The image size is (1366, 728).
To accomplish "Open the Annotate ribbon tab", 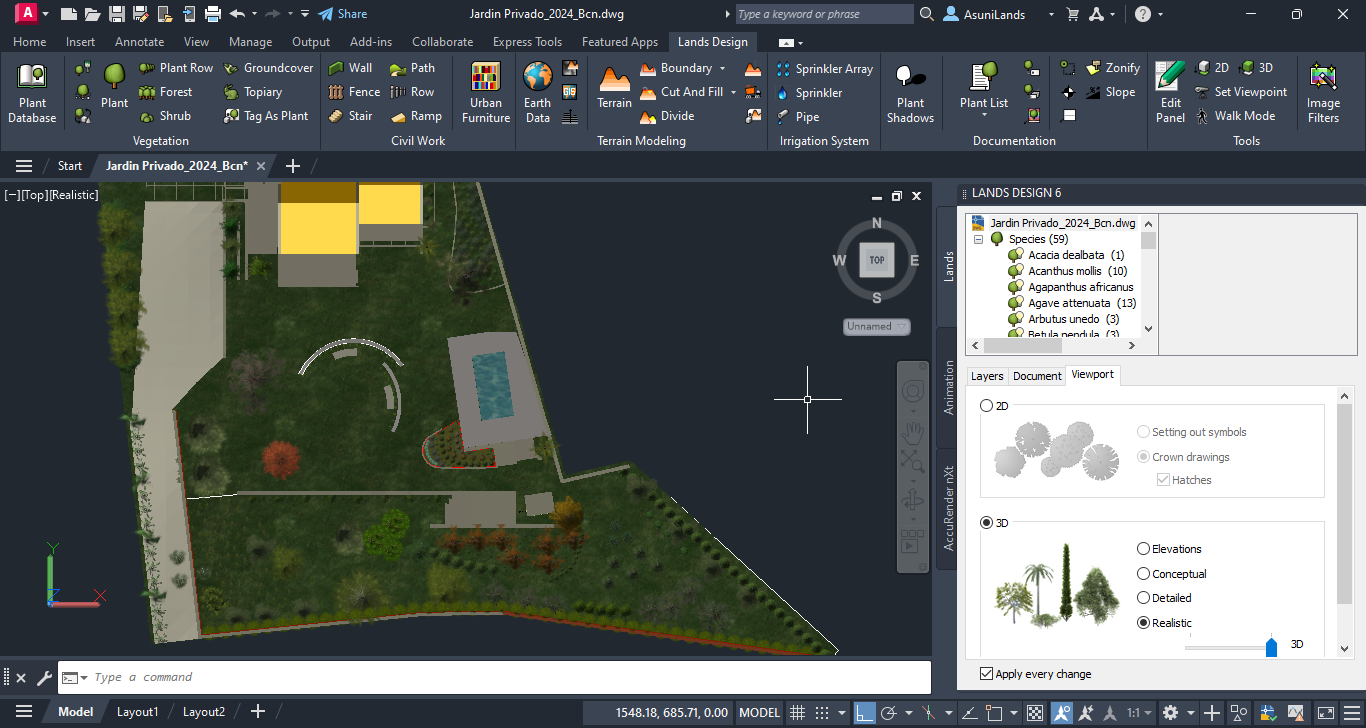I will (x=139, y=42).
